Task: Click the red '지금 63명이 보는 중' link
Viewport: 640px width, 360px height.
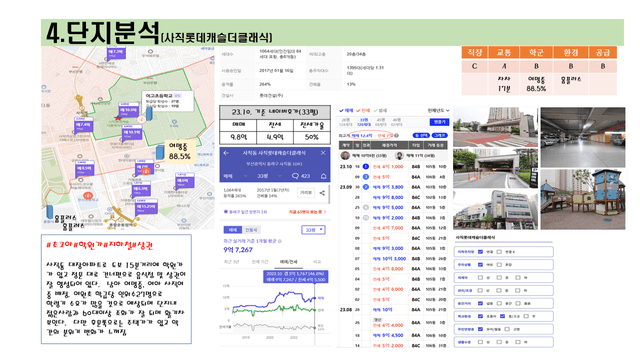Action: click(x=307, y=212)
